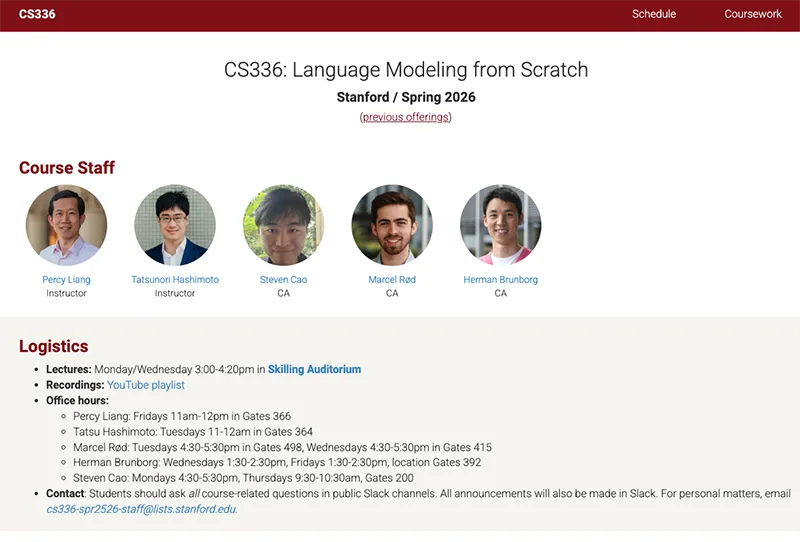Click 'Instructor' under Percy Liang
Viewport: 800px width, 542px height.
[x=66, y=293]
